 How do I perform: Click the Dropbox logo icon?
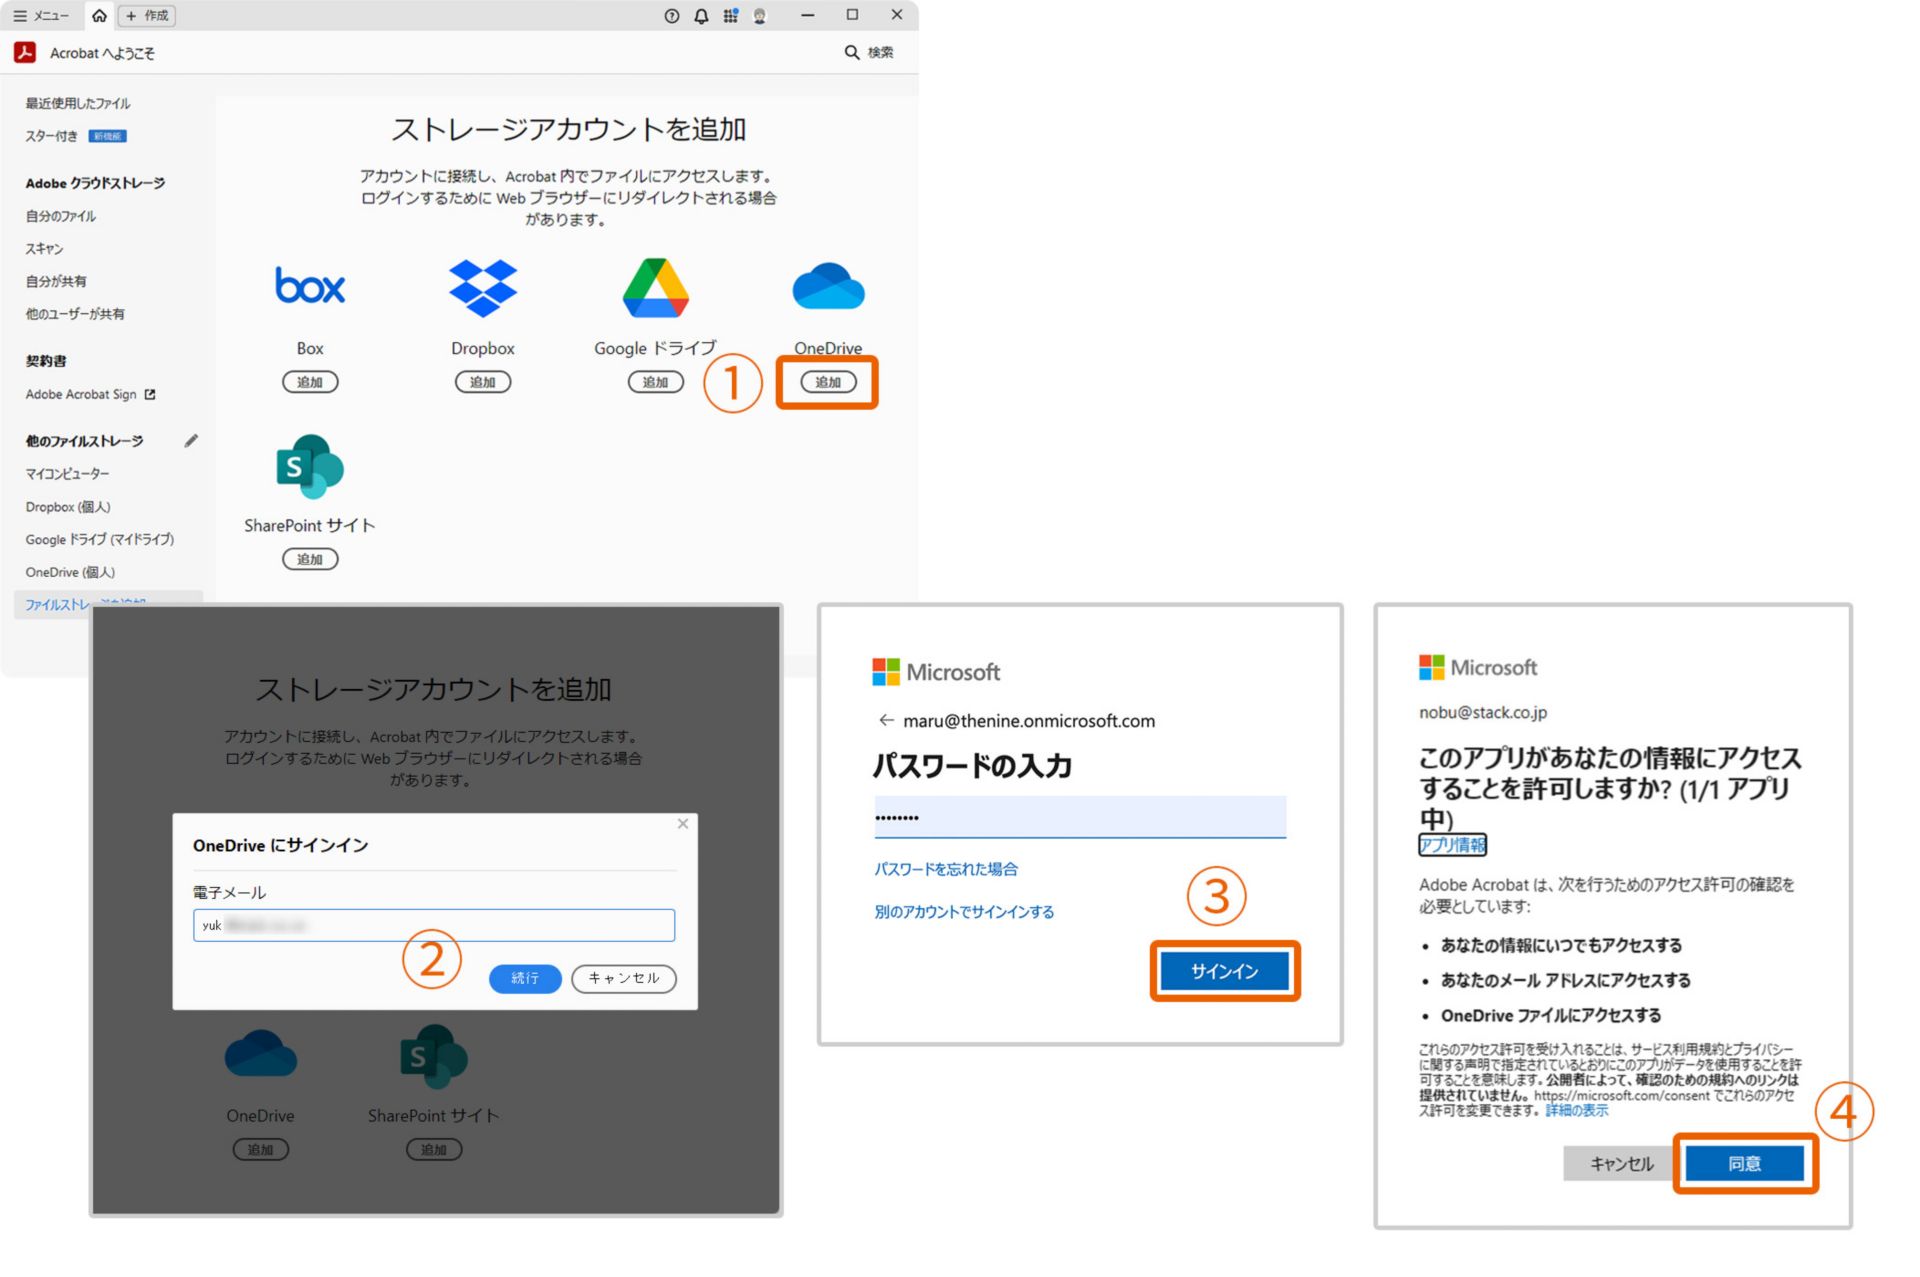pos(483,288)
